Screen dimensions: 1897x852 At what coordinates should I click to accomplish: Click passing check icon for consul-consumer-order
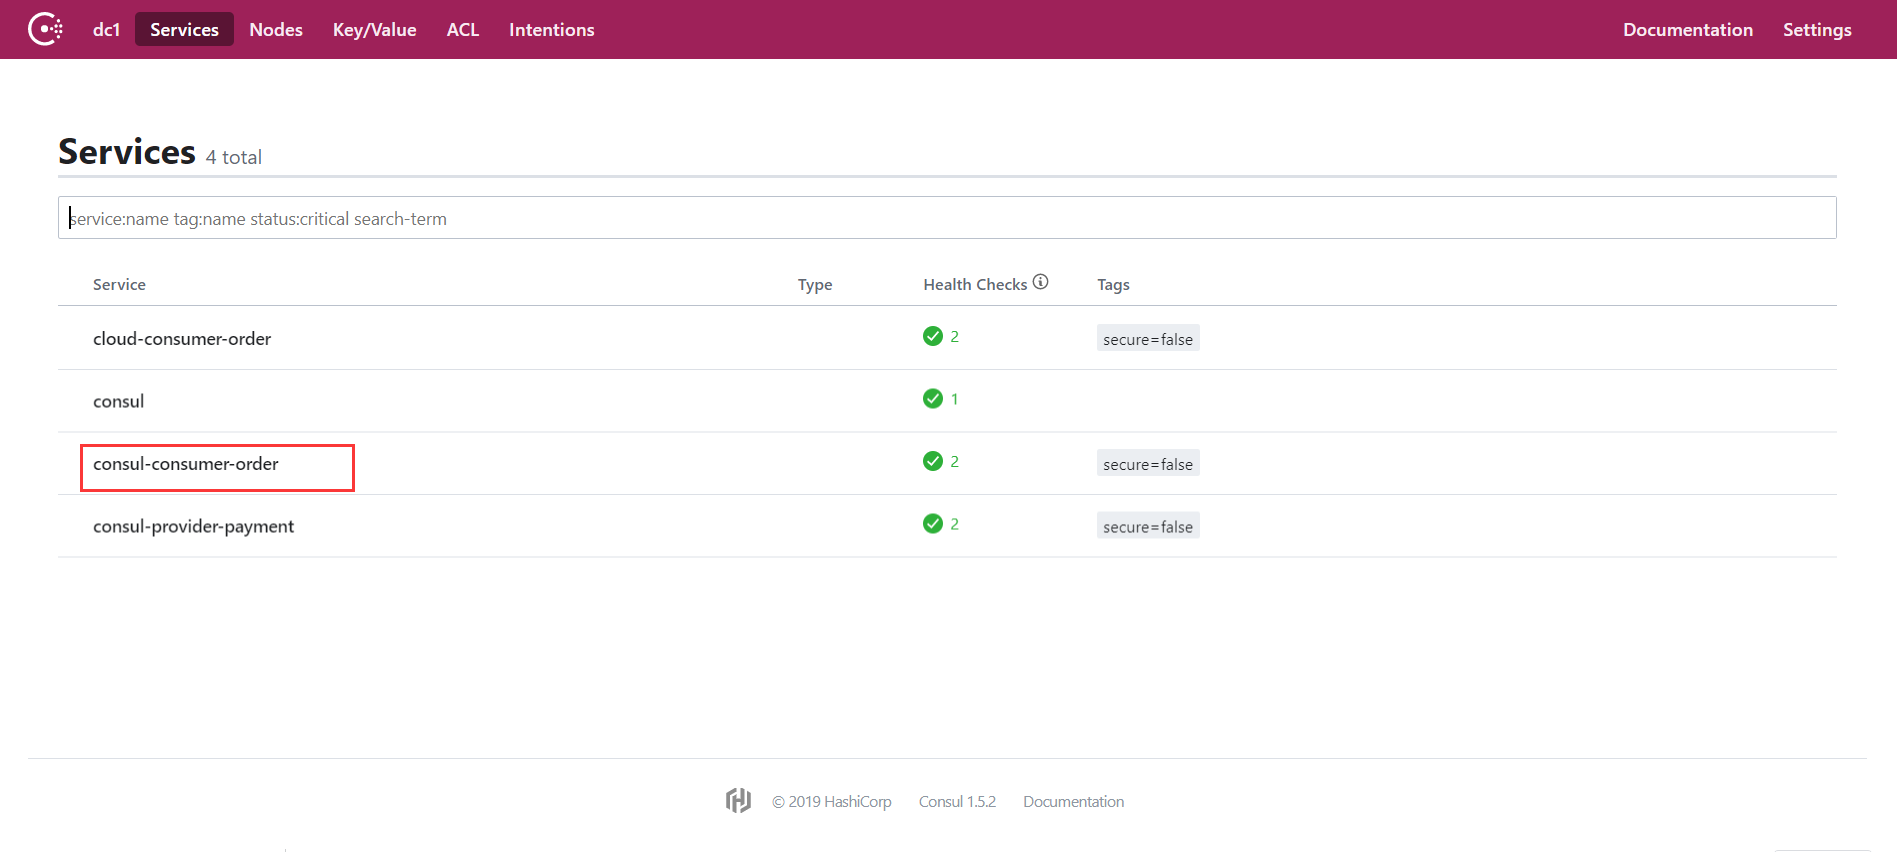[933, 461]
